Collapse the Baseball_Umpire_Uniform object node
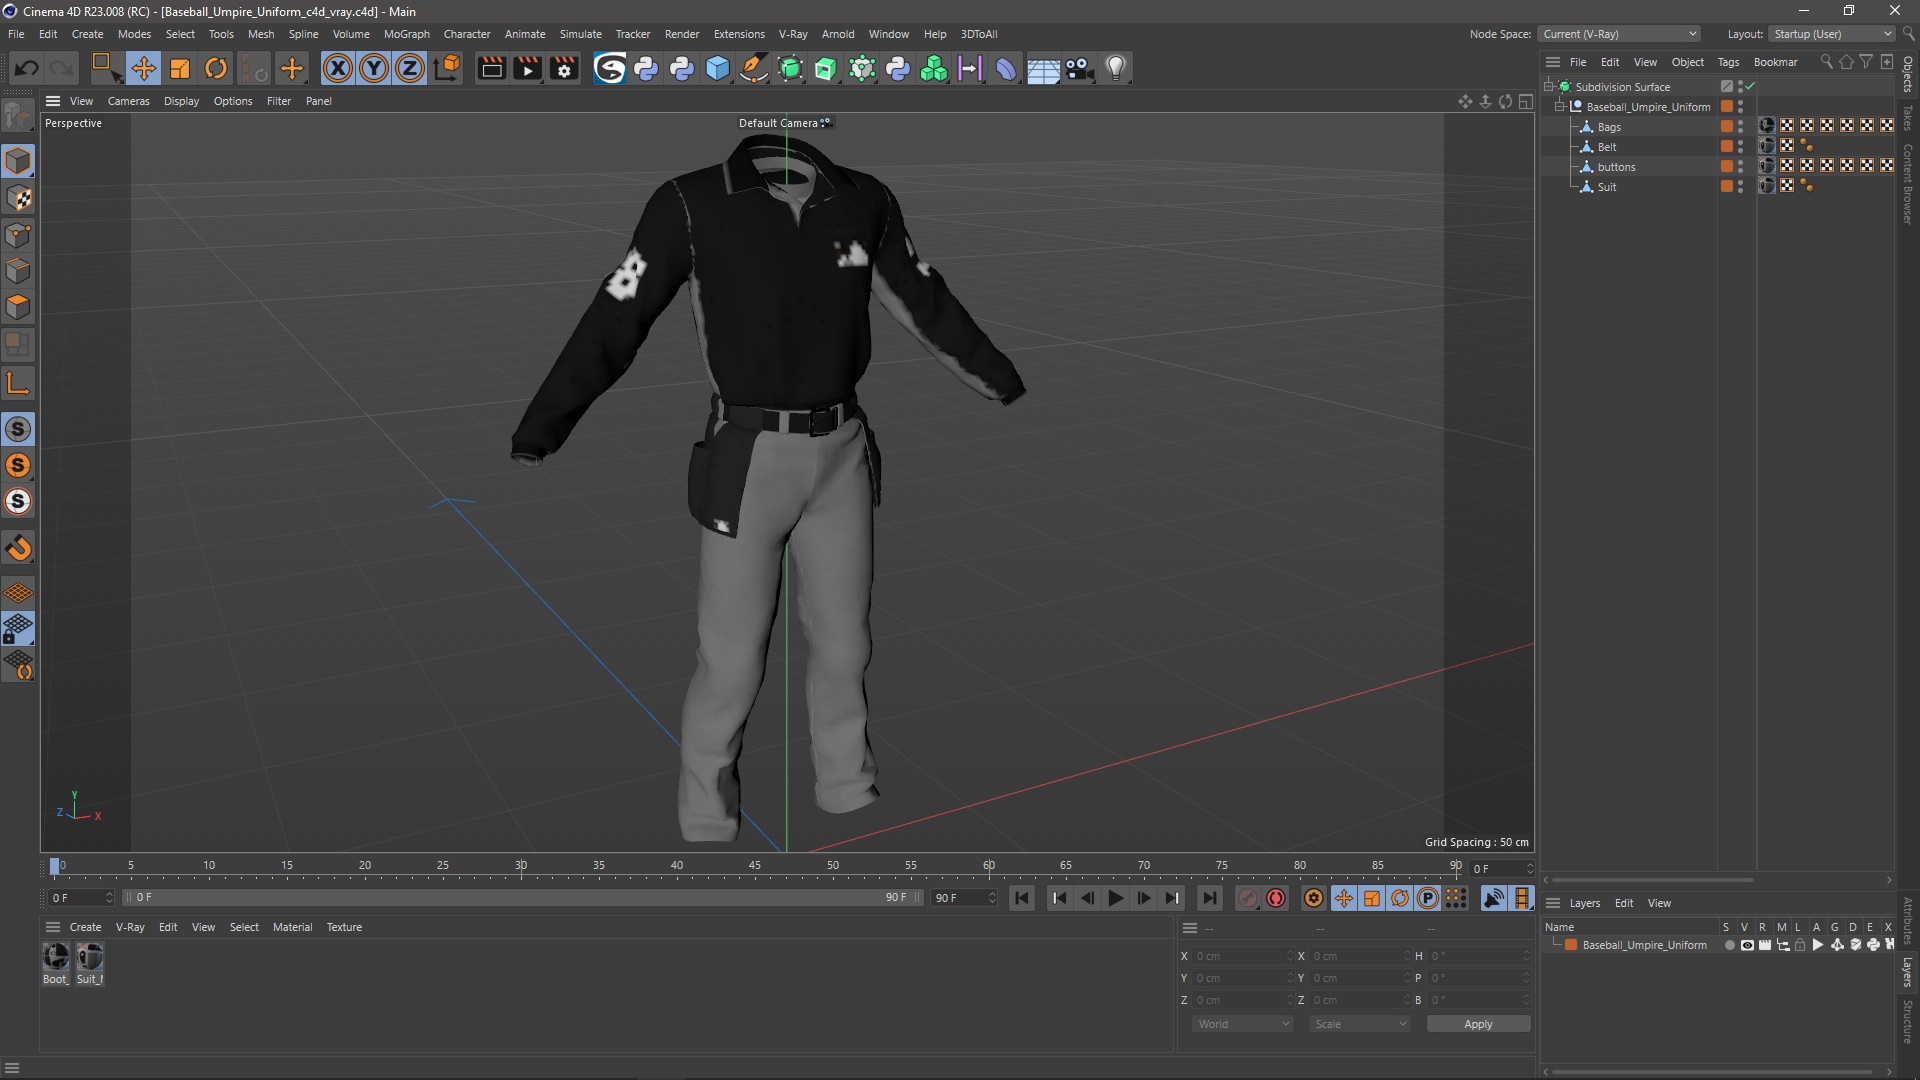Image resolution: width=1920 pixels, height=1080 pixels. (1559, 107)
